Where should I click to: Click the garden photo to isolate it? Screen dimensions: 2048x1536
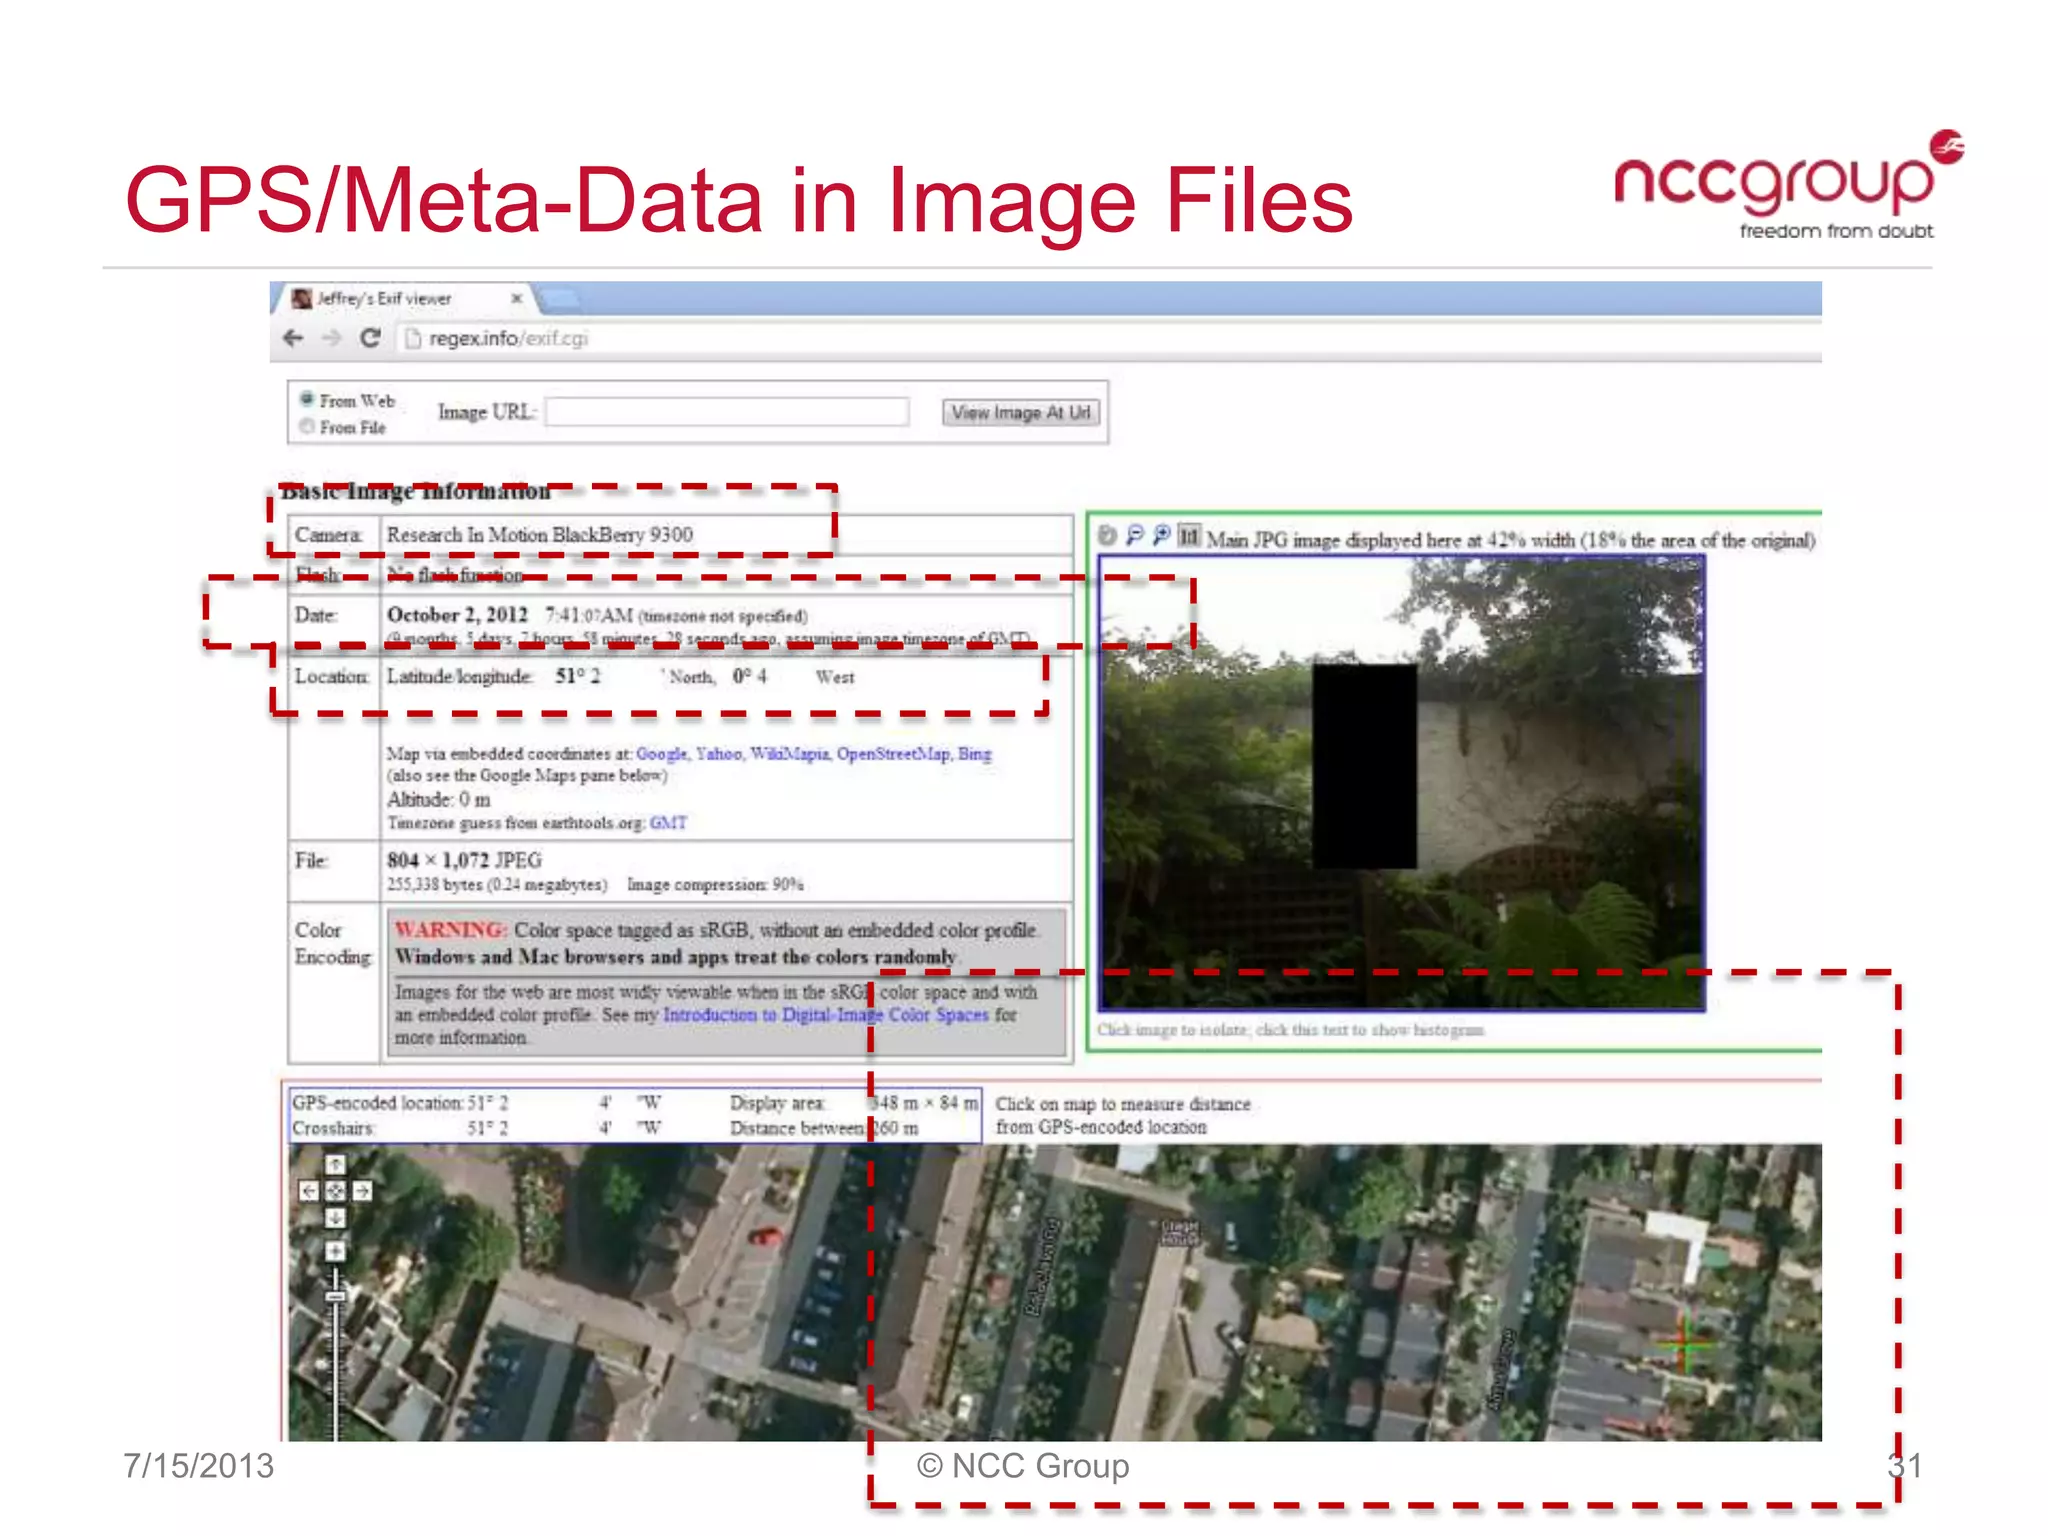click(x=1401, y=783)
